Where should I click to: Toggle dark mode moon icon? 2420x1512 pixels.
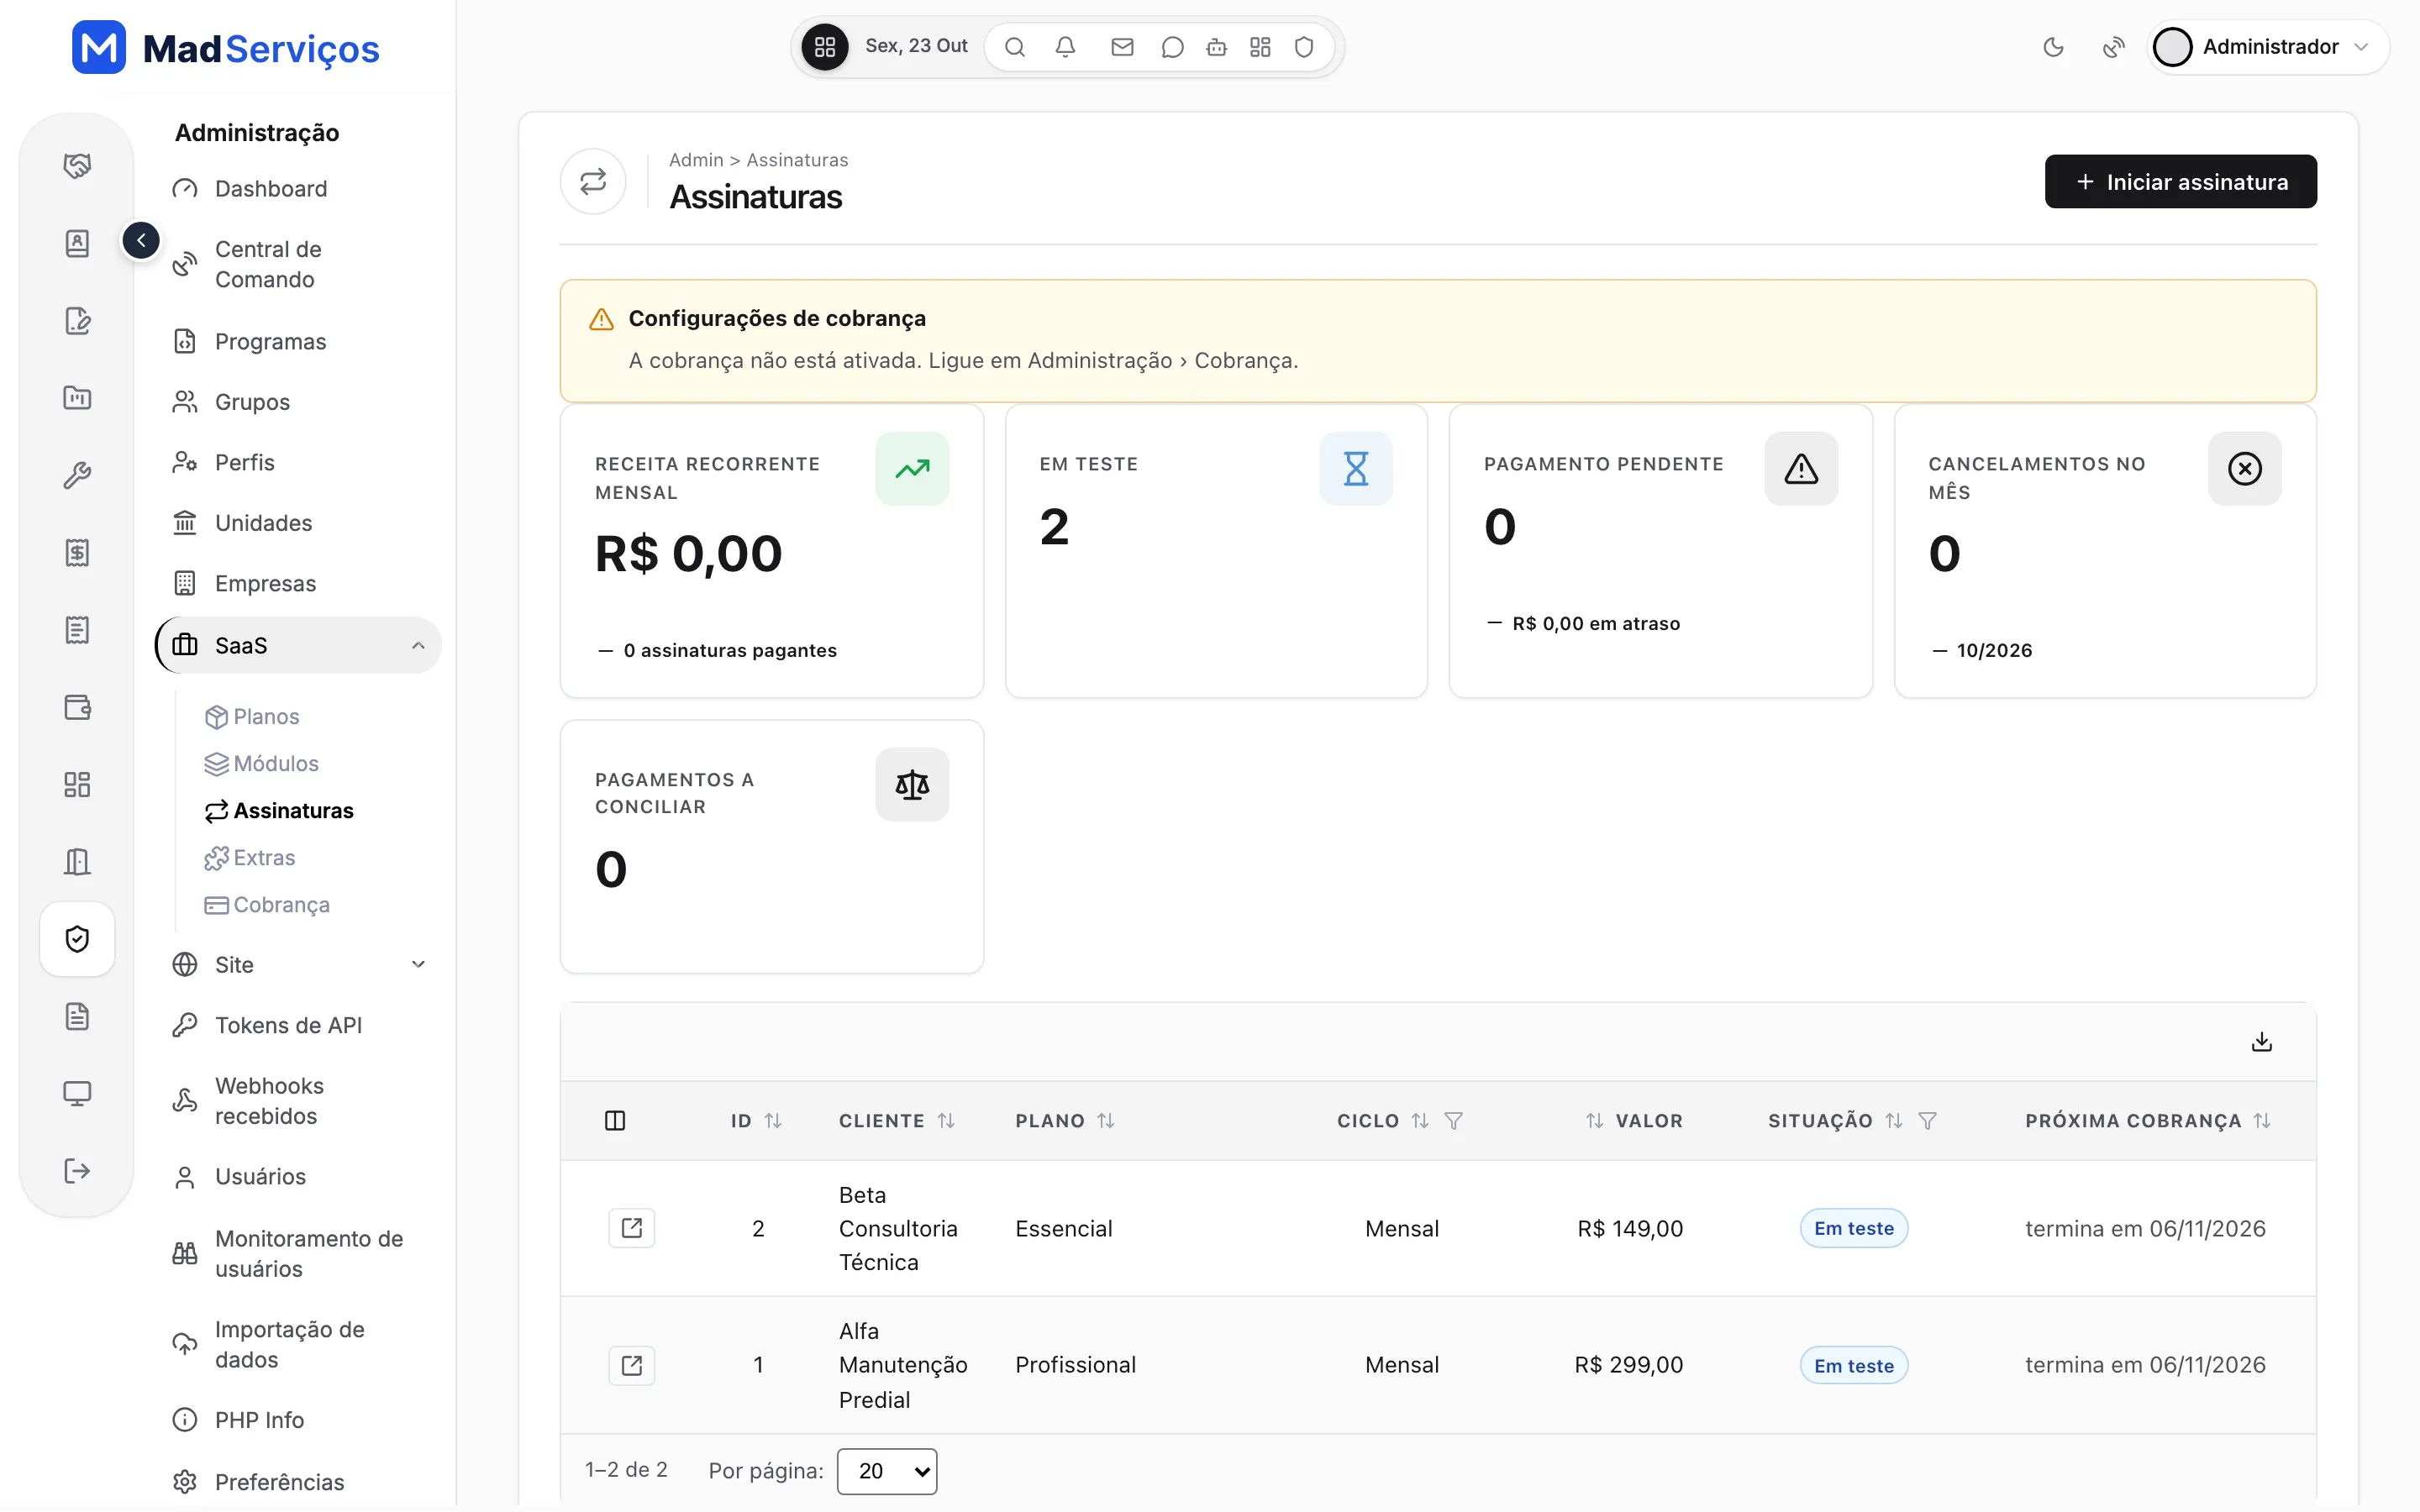coord(2053,47)
